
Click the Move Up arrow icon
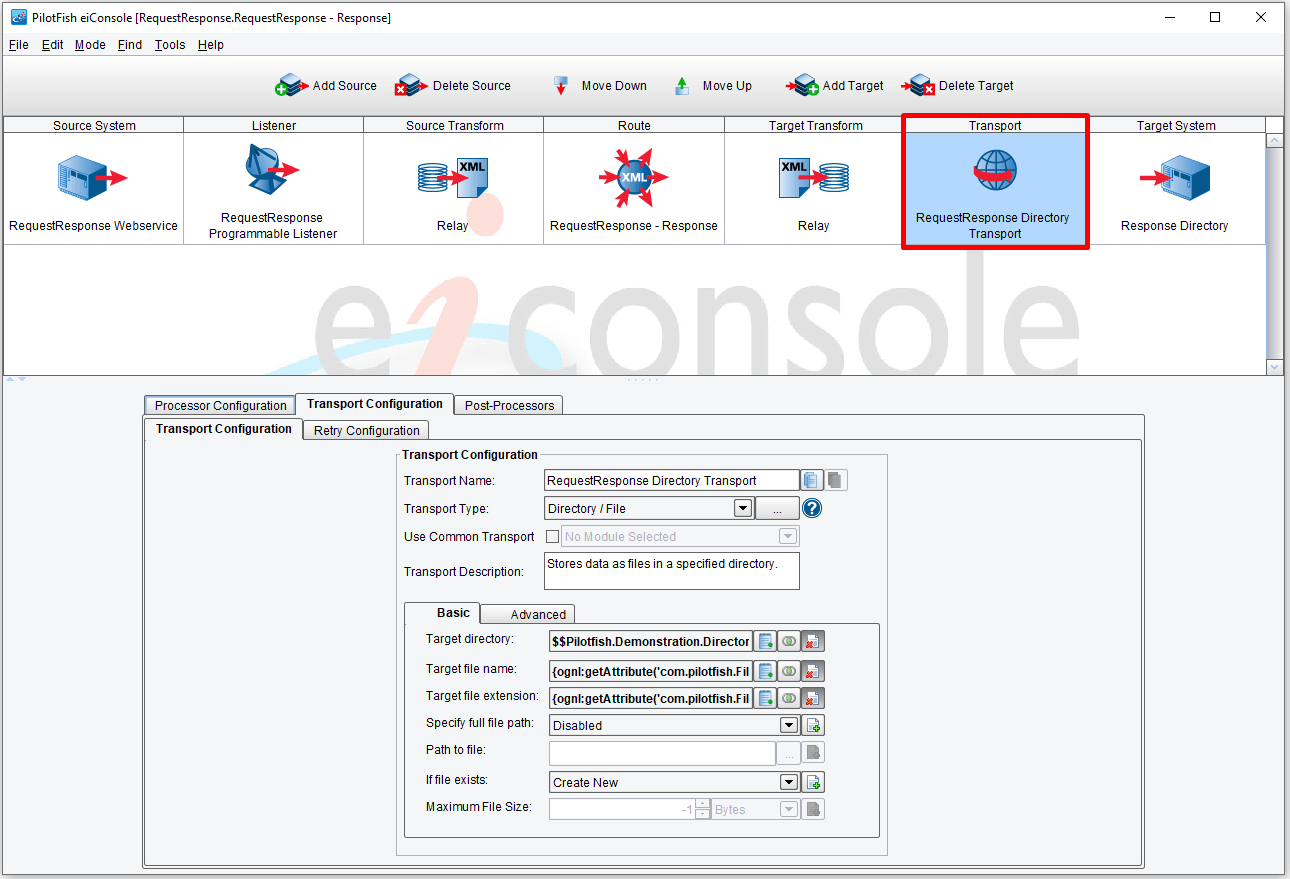pos(682,86)
